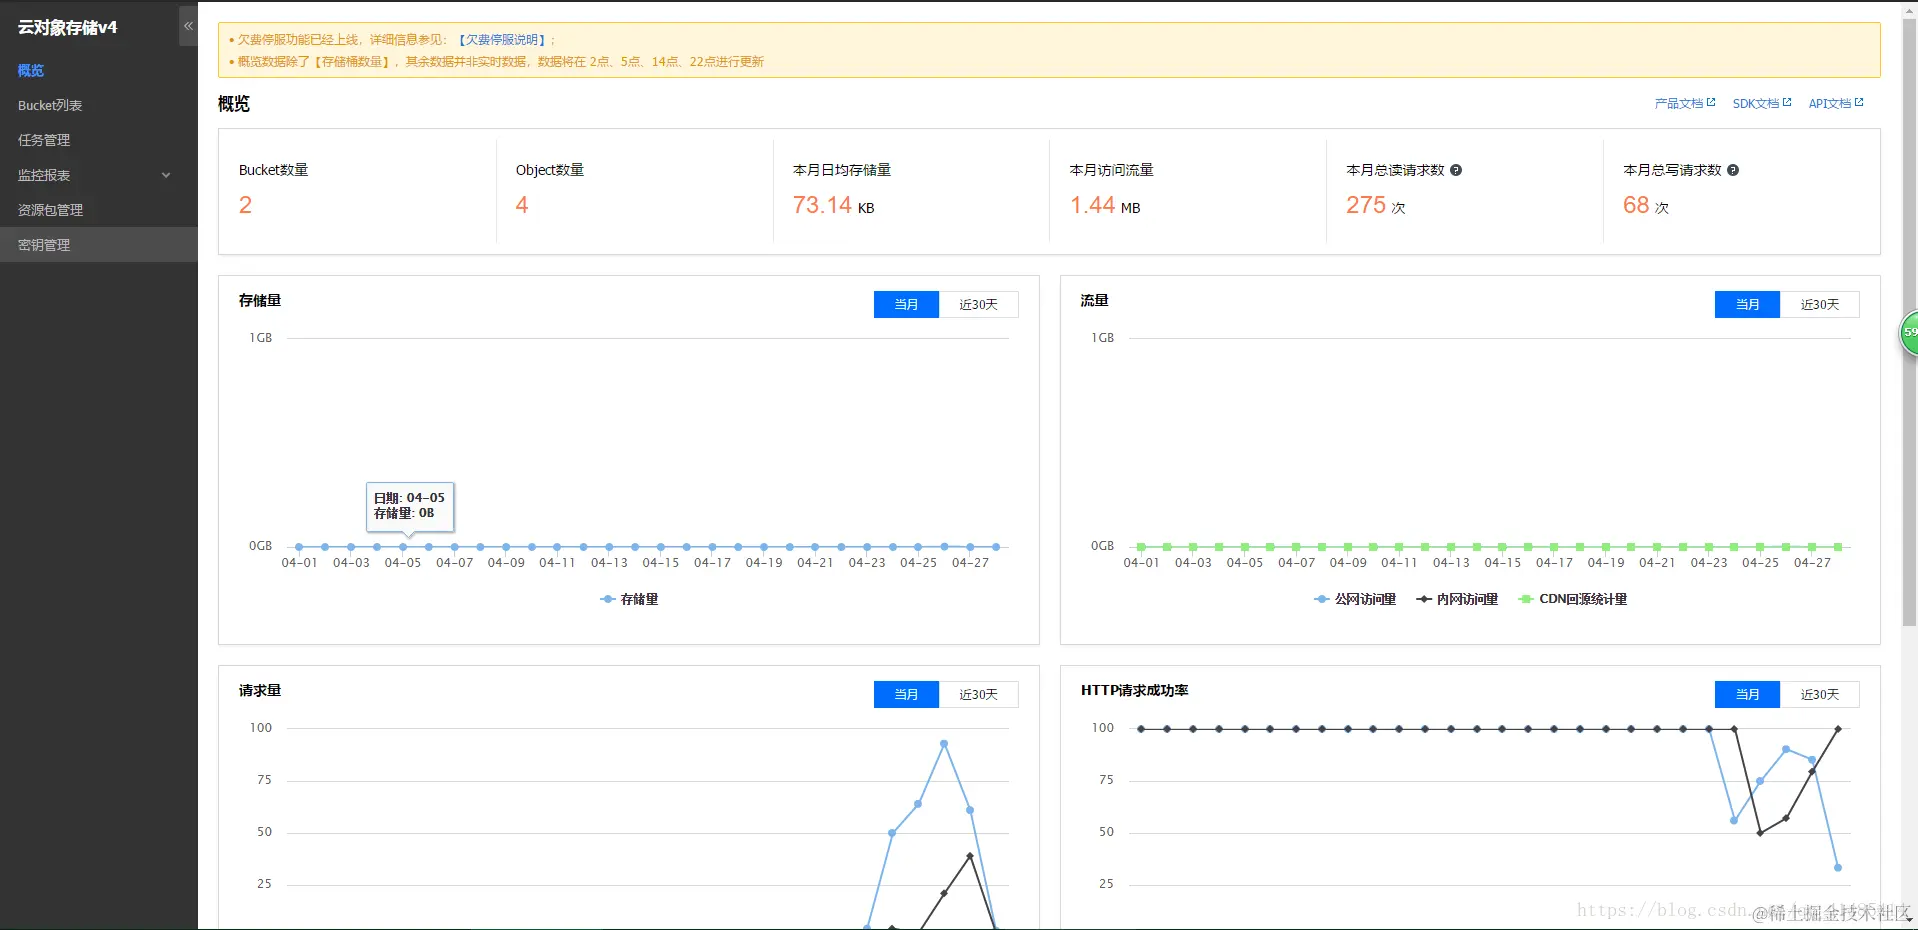Click the last blue point in HTTP请求成功率 chart
The height and width of the screenshot is (930, 1918).
1838,867
